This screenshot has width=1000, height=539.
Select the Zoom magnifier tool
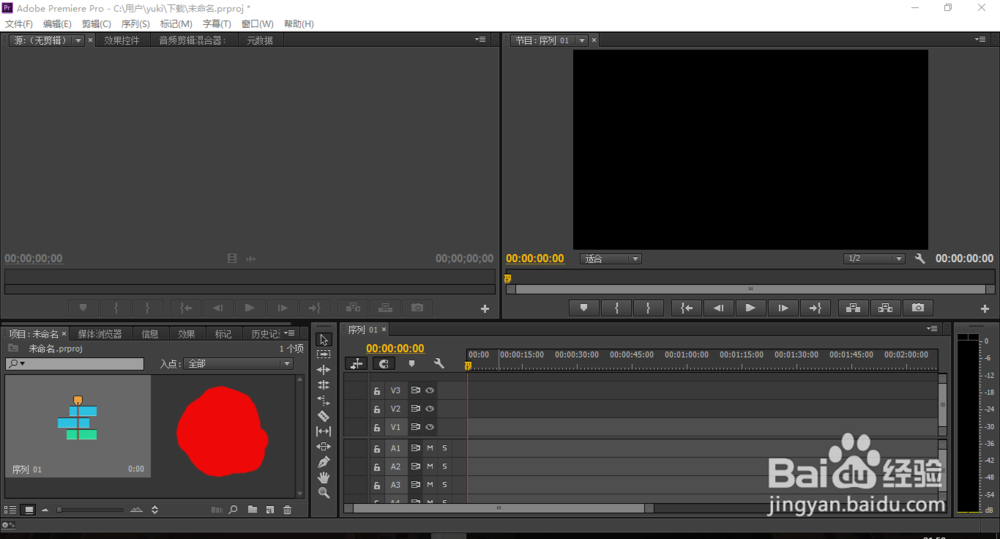323,492
